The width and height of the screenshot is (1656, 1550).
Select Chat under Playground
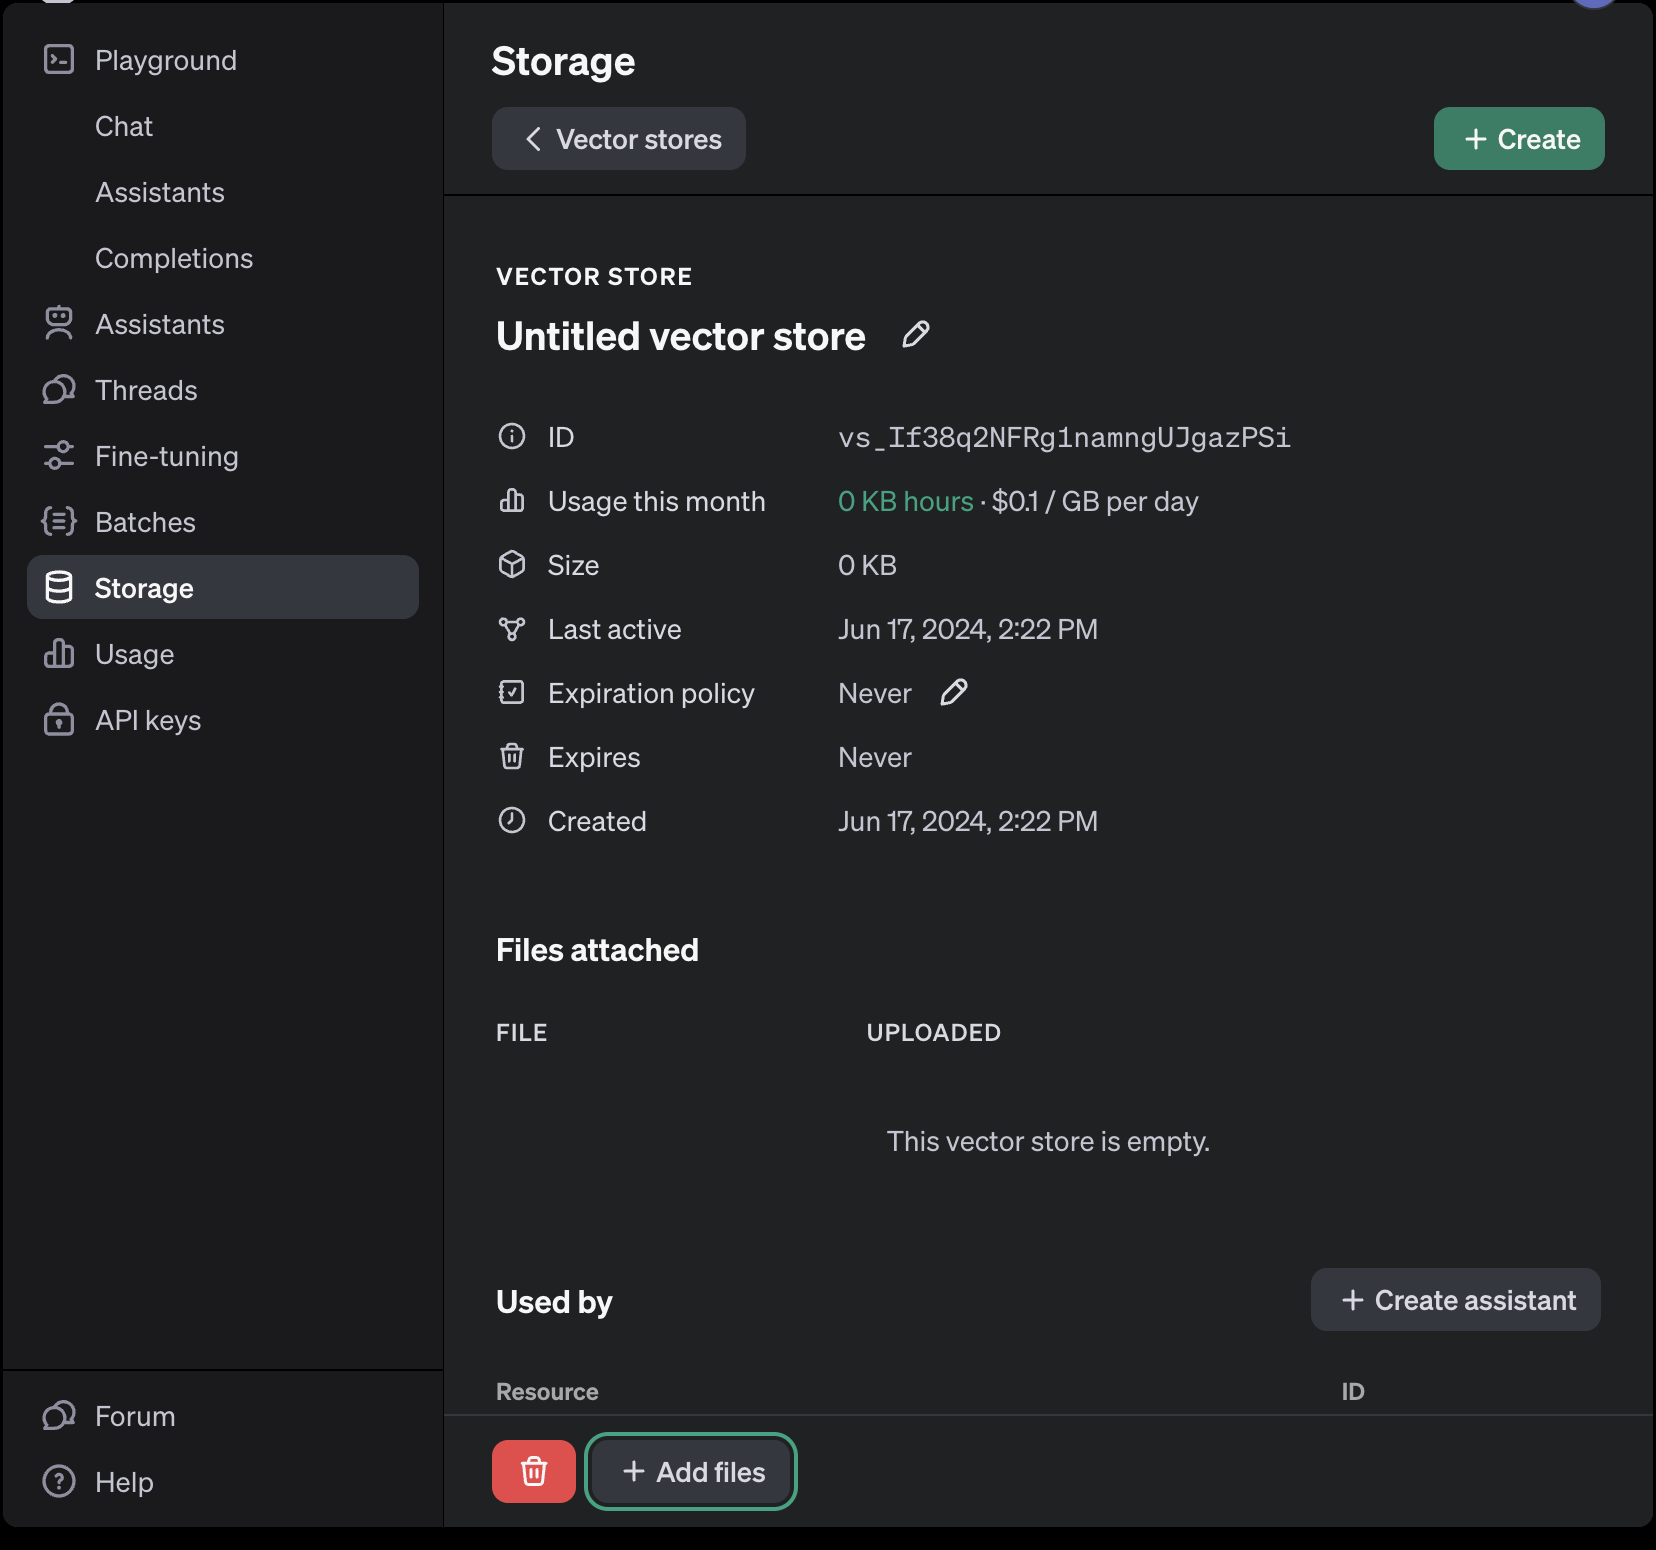(x=124, y=126)
